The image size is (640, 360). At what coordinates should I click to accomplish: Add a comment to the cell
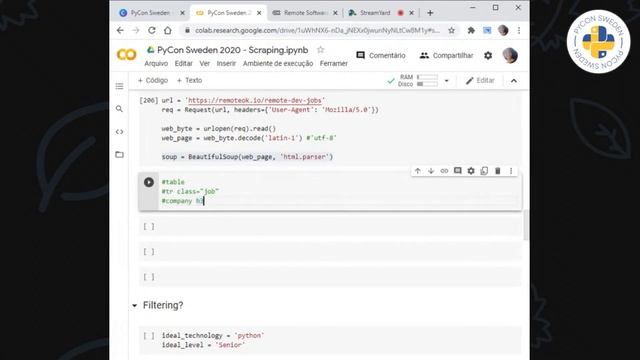[x=458, y=171]
